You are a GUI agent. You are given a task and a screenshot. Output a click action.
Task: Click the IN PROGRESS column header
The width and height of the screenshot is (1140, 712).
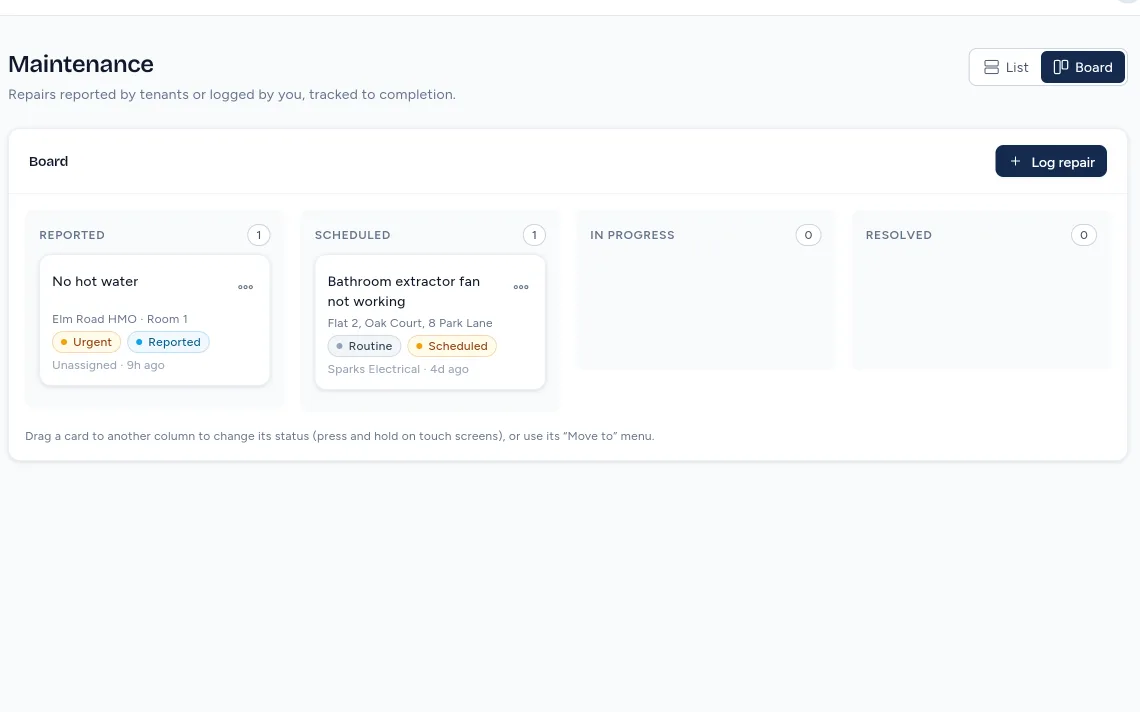[x=633, y=236]
